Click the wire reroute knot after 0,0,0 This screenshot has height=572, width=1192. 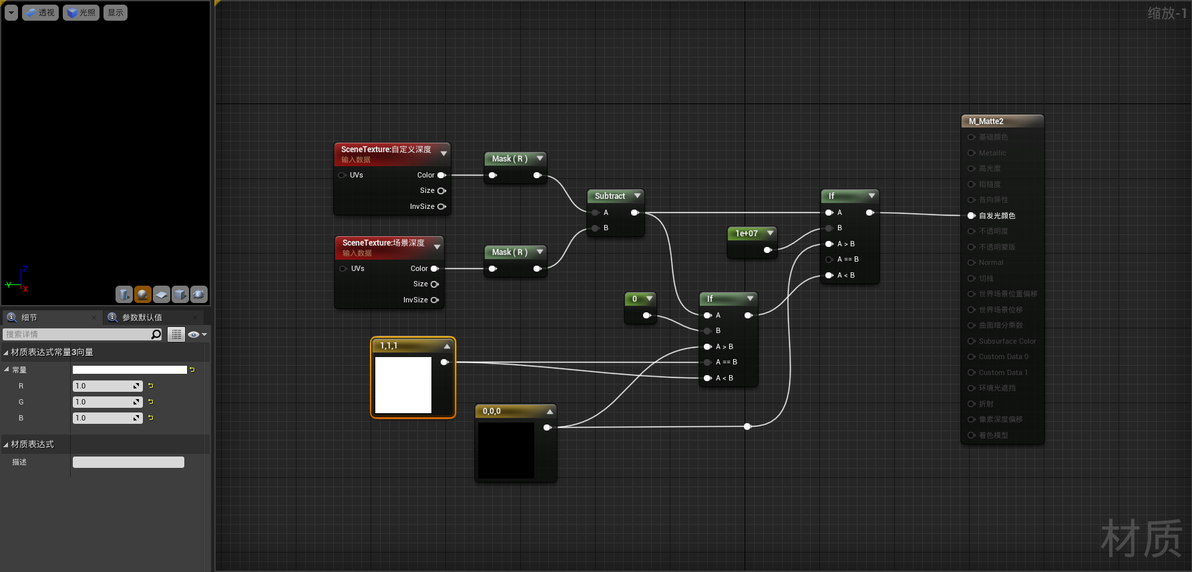[x=747, y=427]
